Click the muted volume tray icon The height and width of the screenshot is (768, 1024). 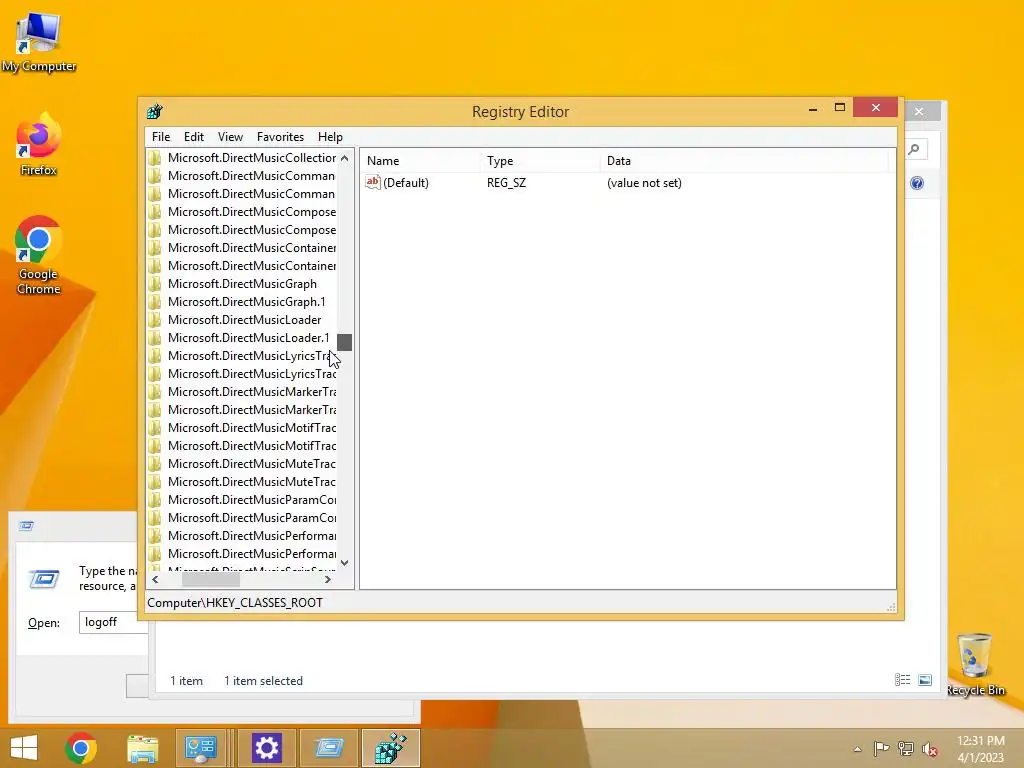pyautogui.click(x=930, y=749)
